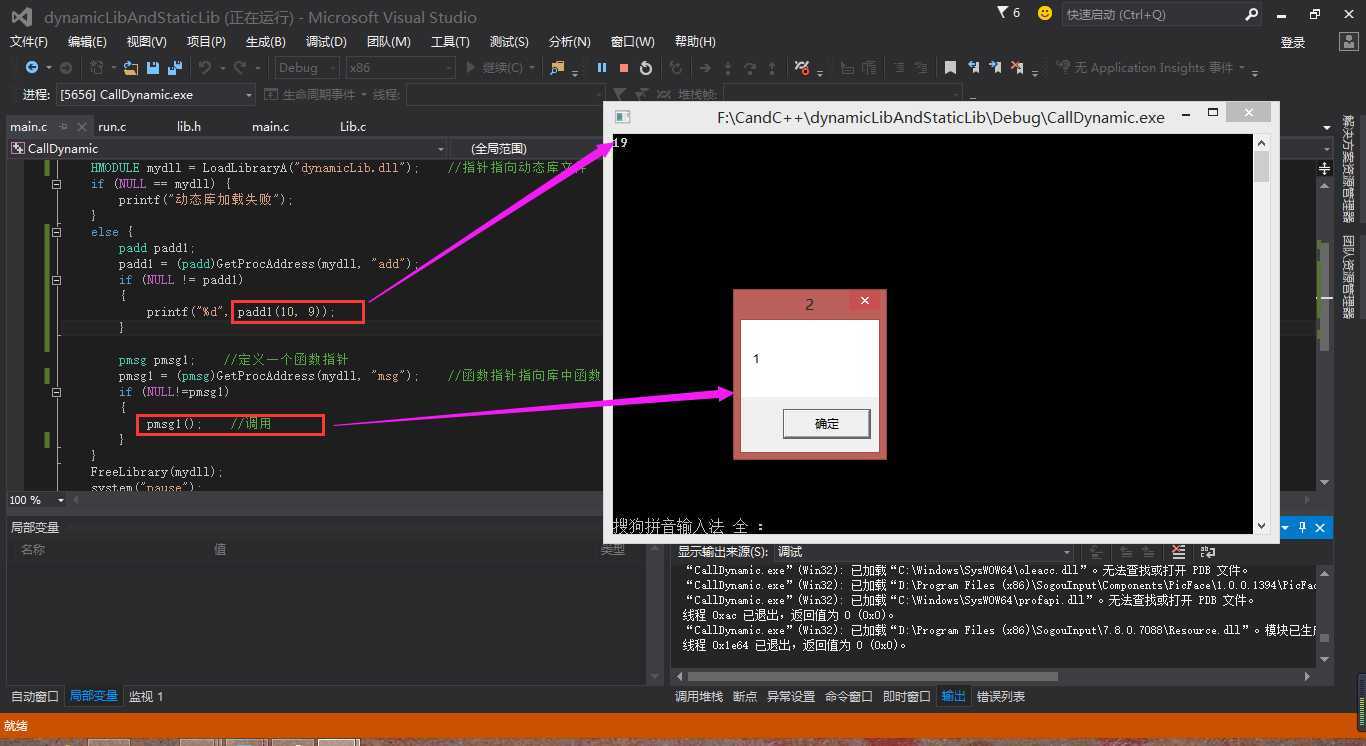Collapse the if (NULL == mydll) block
1366x746 pixels.
(57, 184)
